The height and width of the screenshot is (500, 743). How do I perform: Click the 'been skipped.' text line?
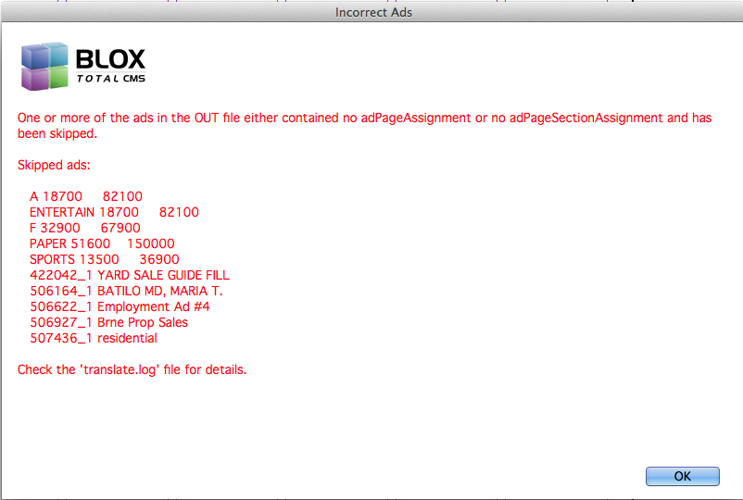click(57, 133)
